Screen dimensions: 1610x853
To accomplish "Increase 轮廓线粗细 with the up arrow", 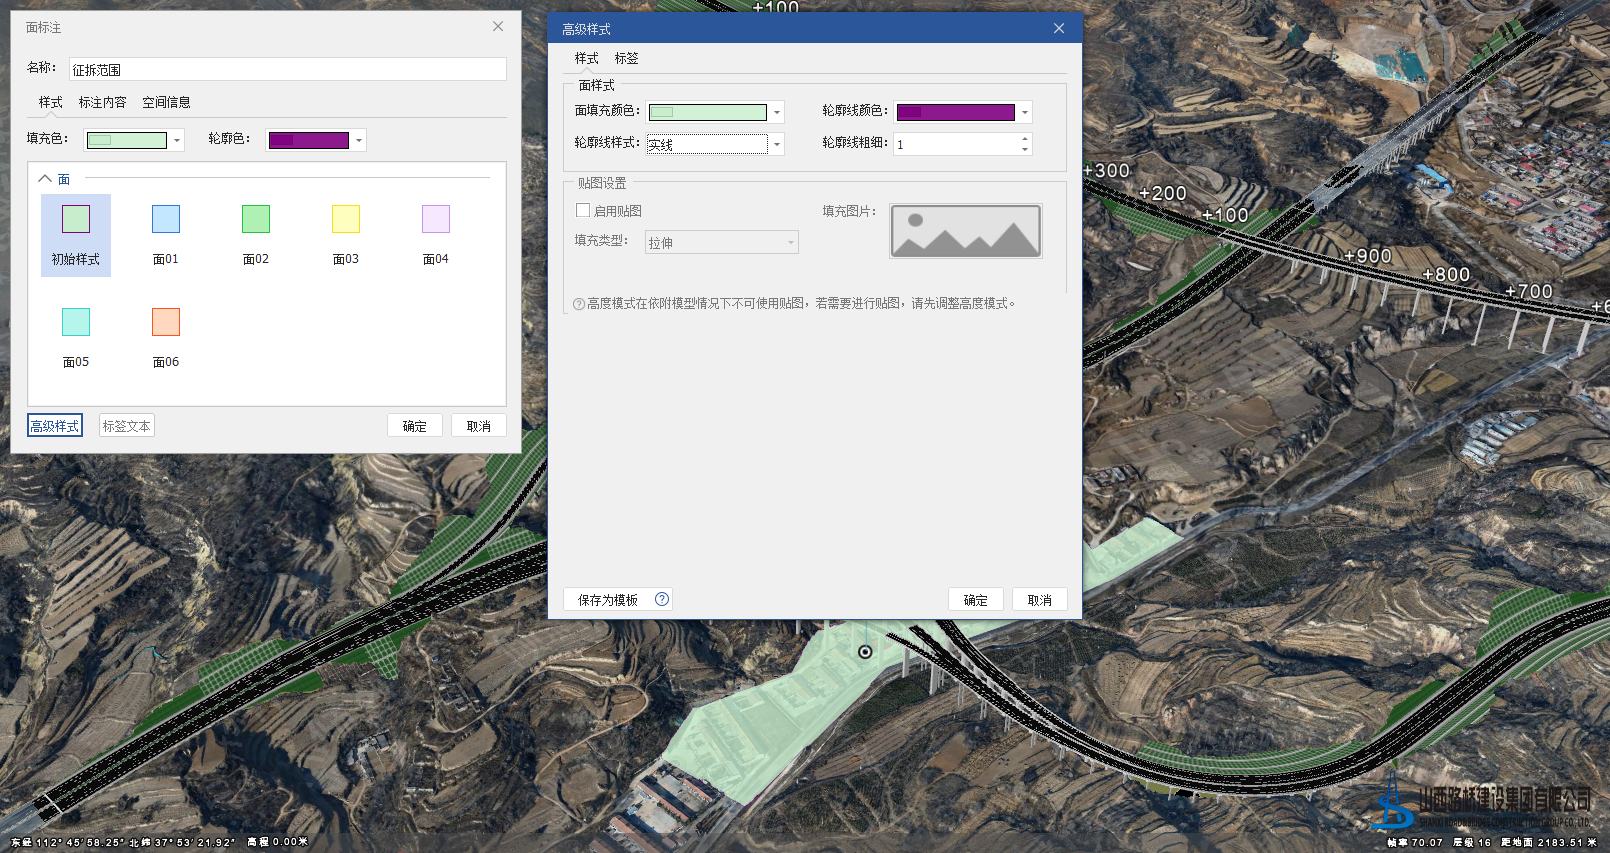I will (x=1025, y=138).
